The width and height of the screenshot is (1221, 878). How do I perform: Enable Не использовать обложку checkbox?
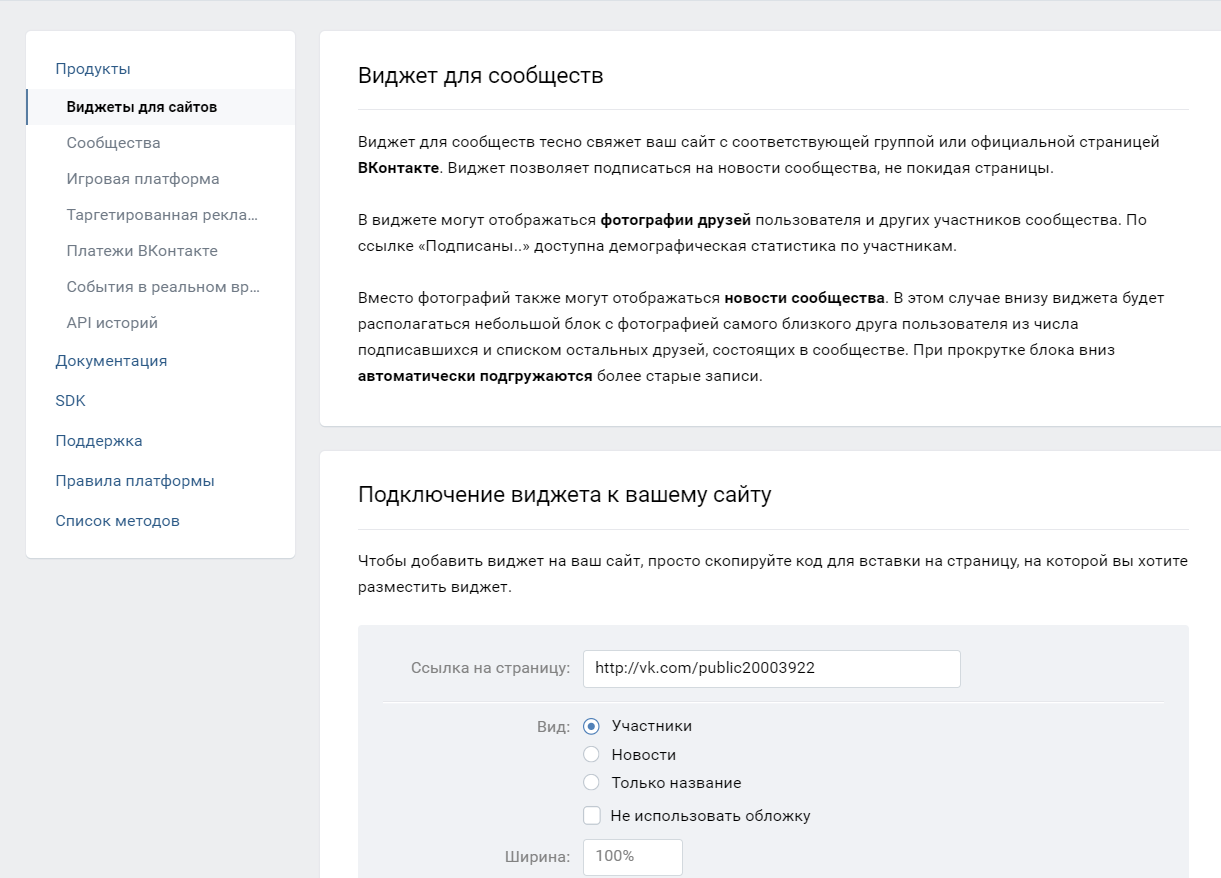(592, 816)
